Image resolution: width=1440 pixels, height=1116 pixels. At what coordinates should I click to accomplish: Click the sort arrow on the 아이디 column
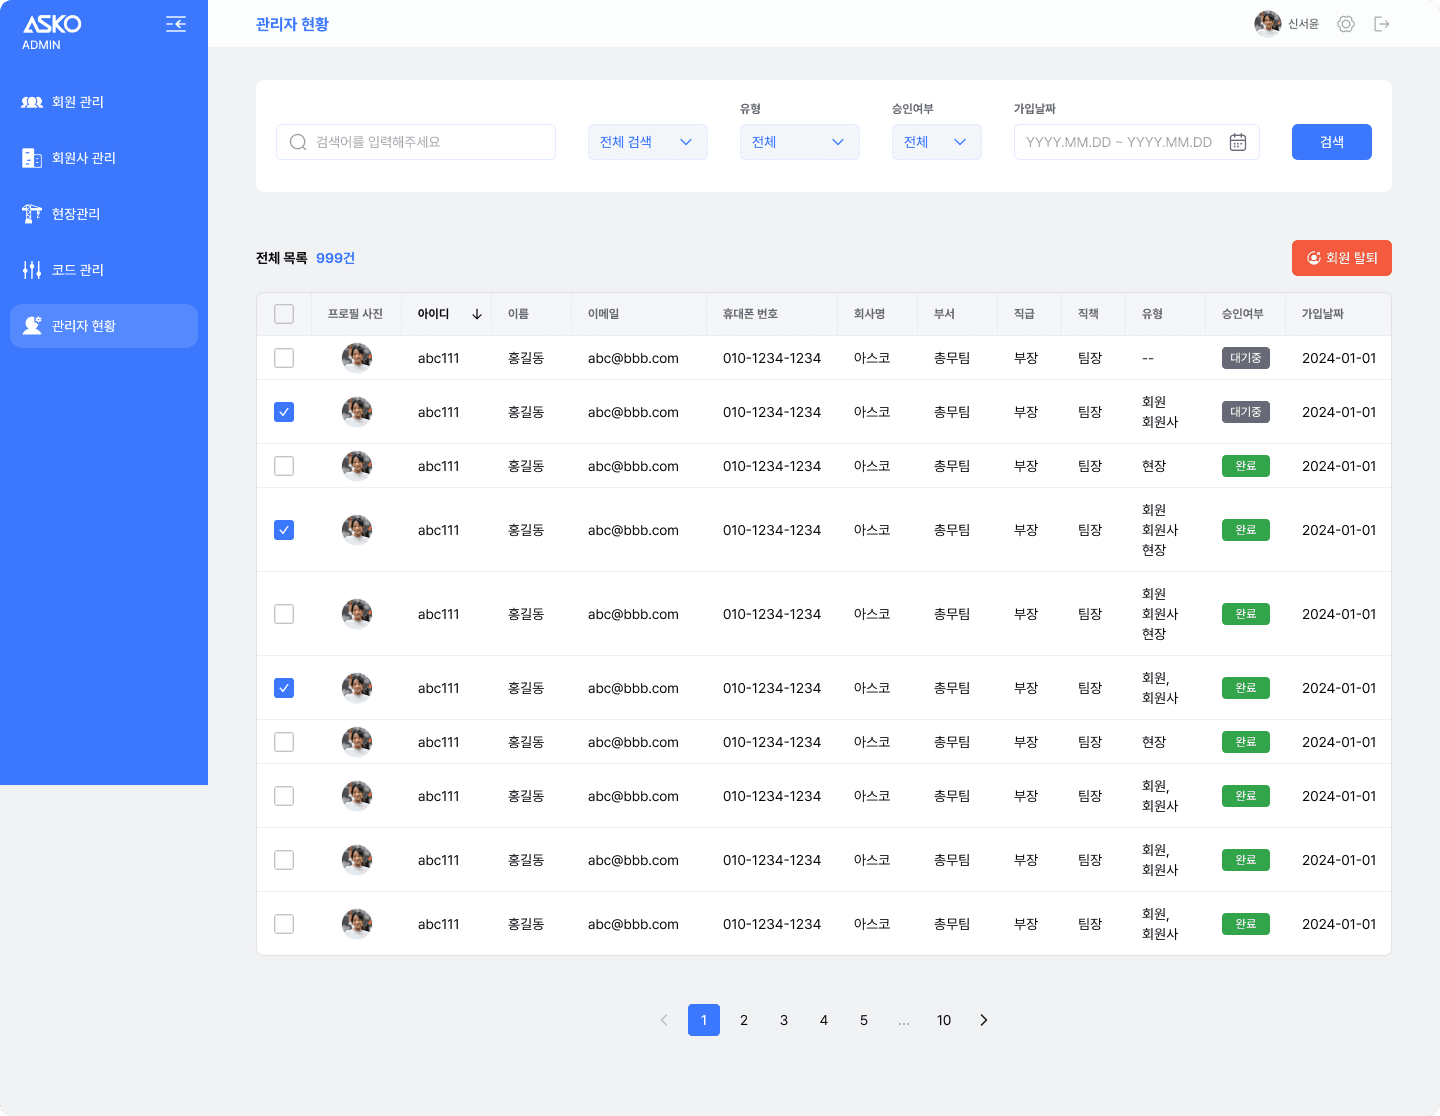click(x=477, y=313)
